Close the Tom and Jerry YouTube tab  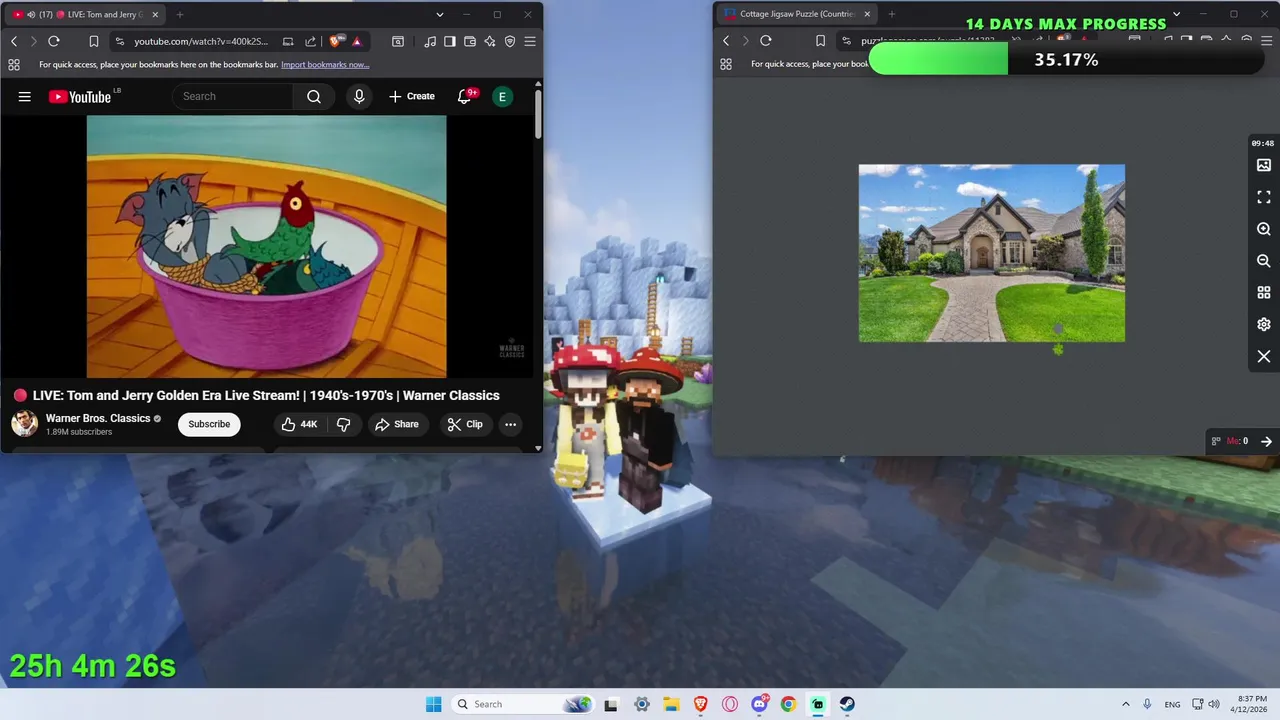155,15
